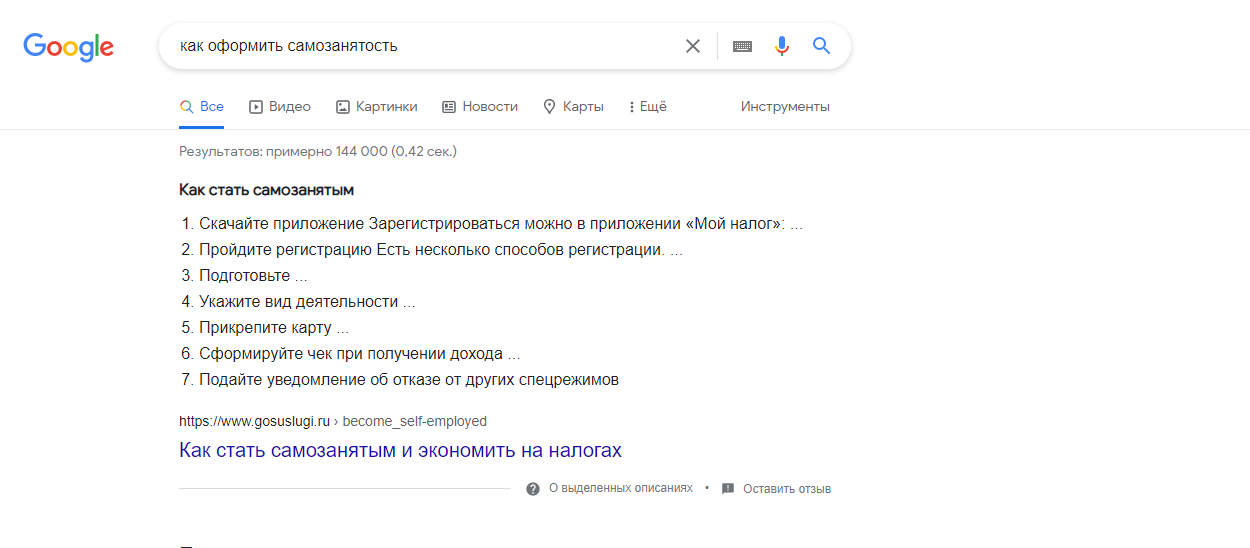Open link Как стать самозанятым и экономить на налогах
The height and width of the screenshot is (548, 1250).
coord(400,450)
